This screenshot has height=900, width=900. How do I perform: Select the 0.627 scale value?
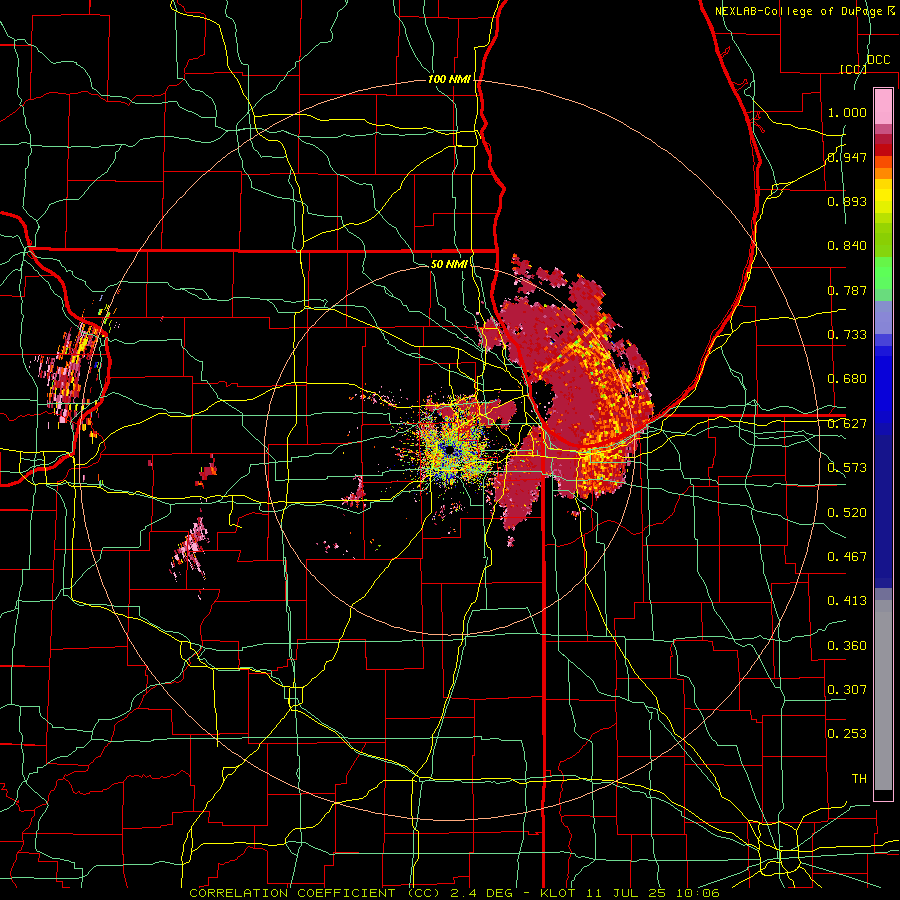pos(847,424)
